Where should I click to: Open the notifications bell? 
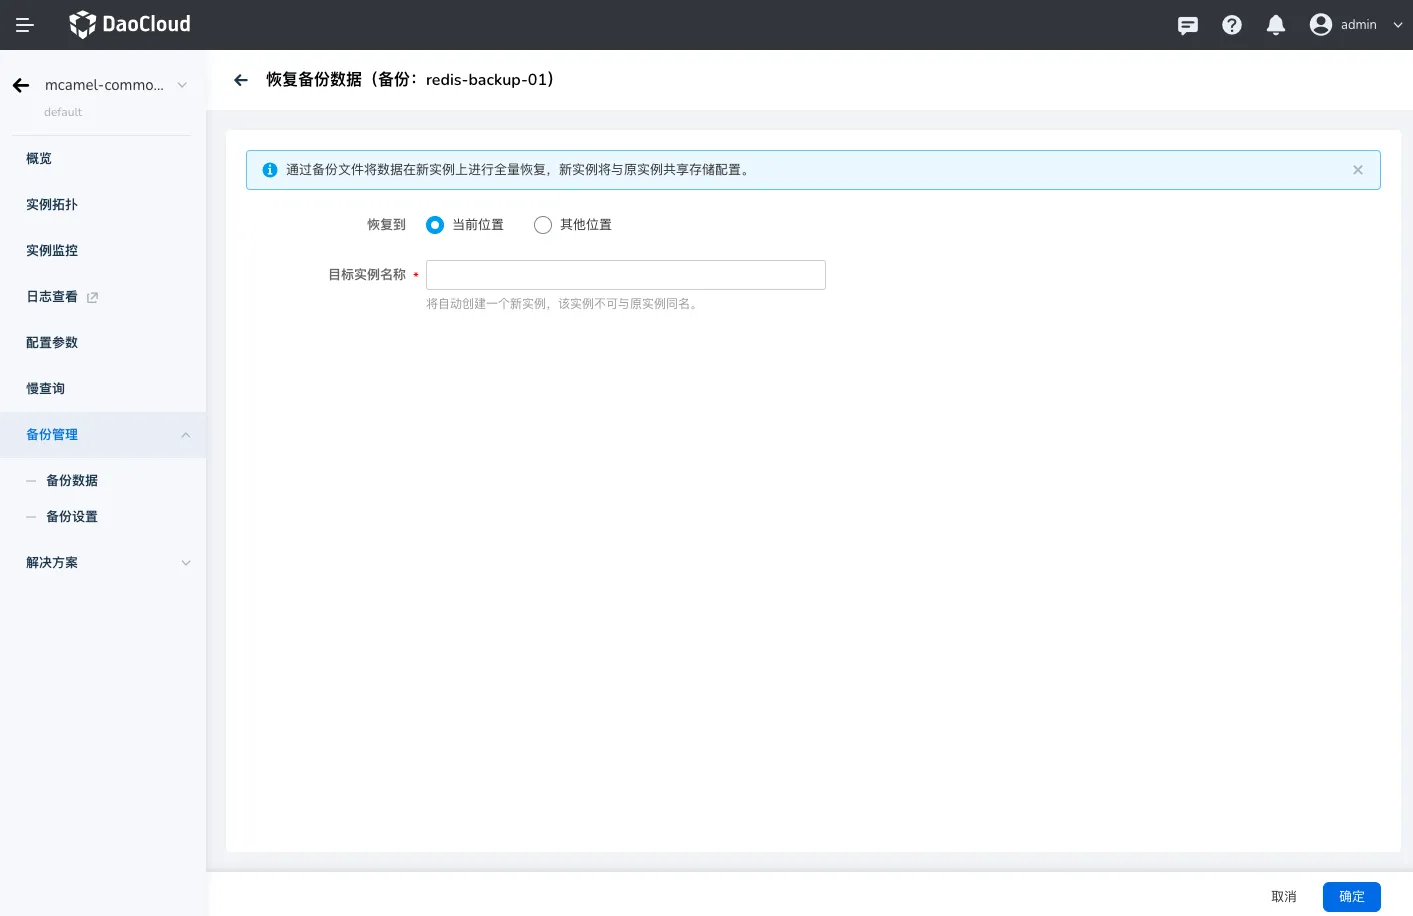point(1276,25)
